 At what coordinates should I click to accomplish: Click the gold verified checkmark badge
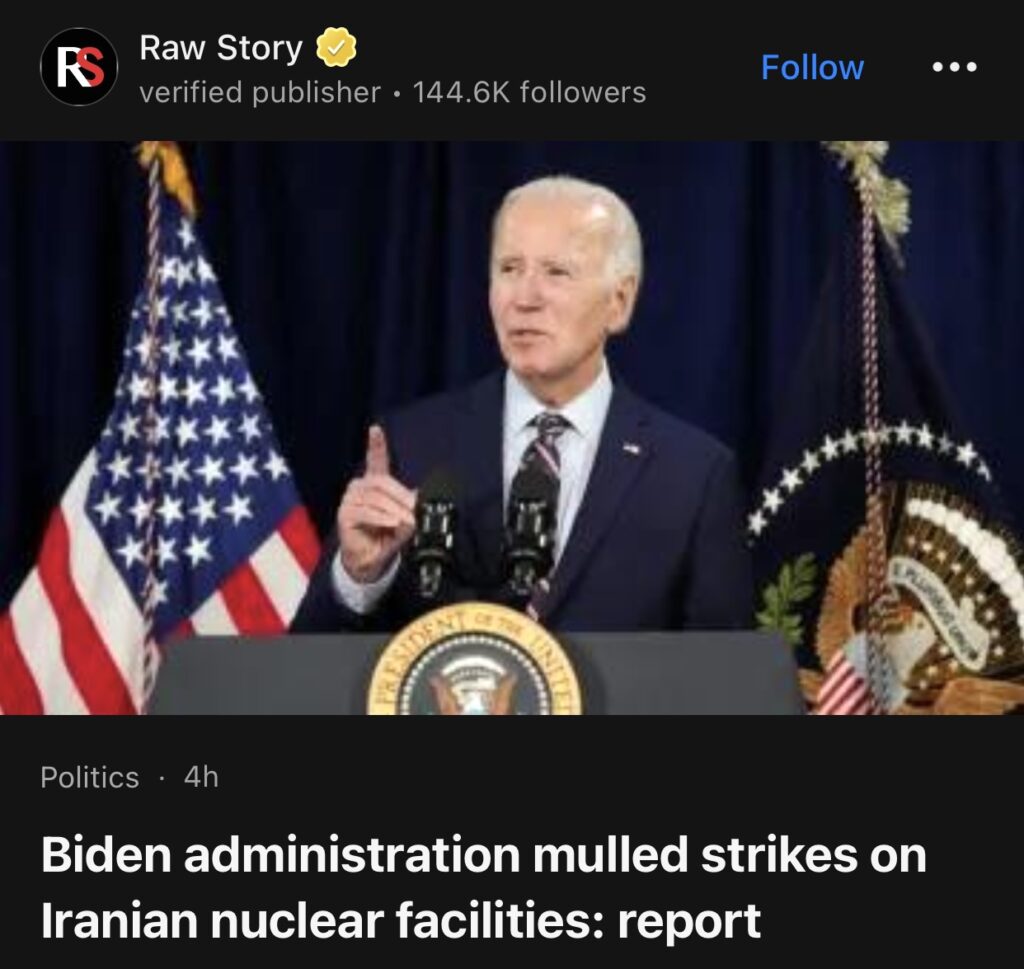tap(336, 47)
